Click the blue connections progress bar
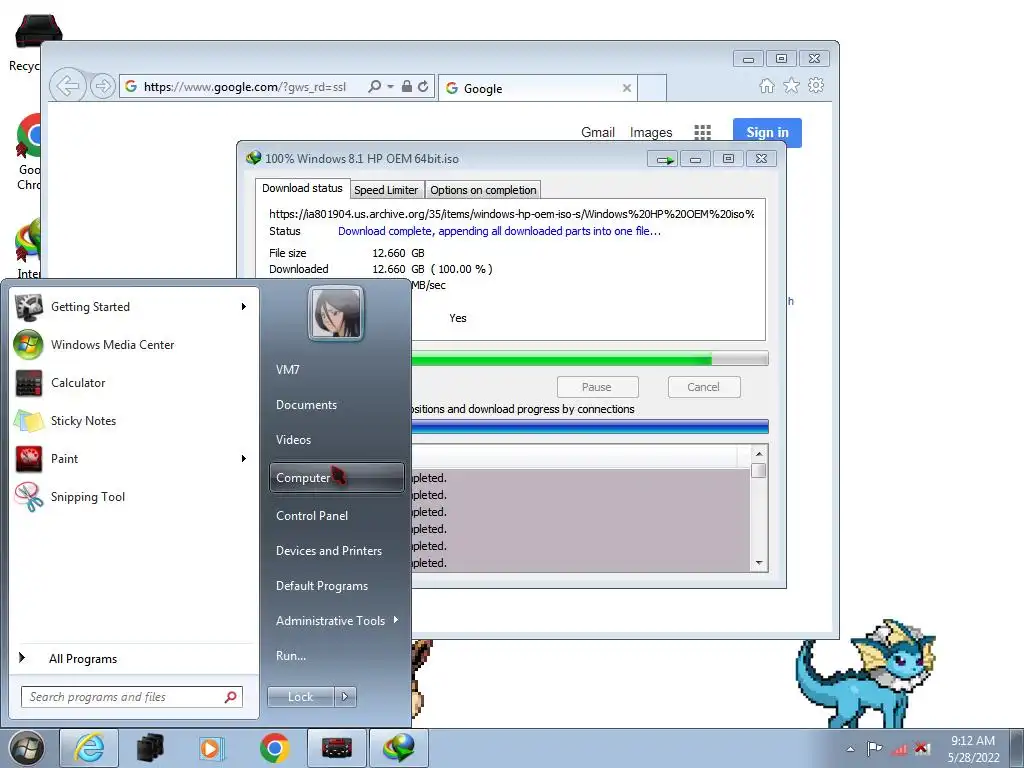Image resolution: width=1024 pixels, height=768 pixels. click(x=590, y=426)
